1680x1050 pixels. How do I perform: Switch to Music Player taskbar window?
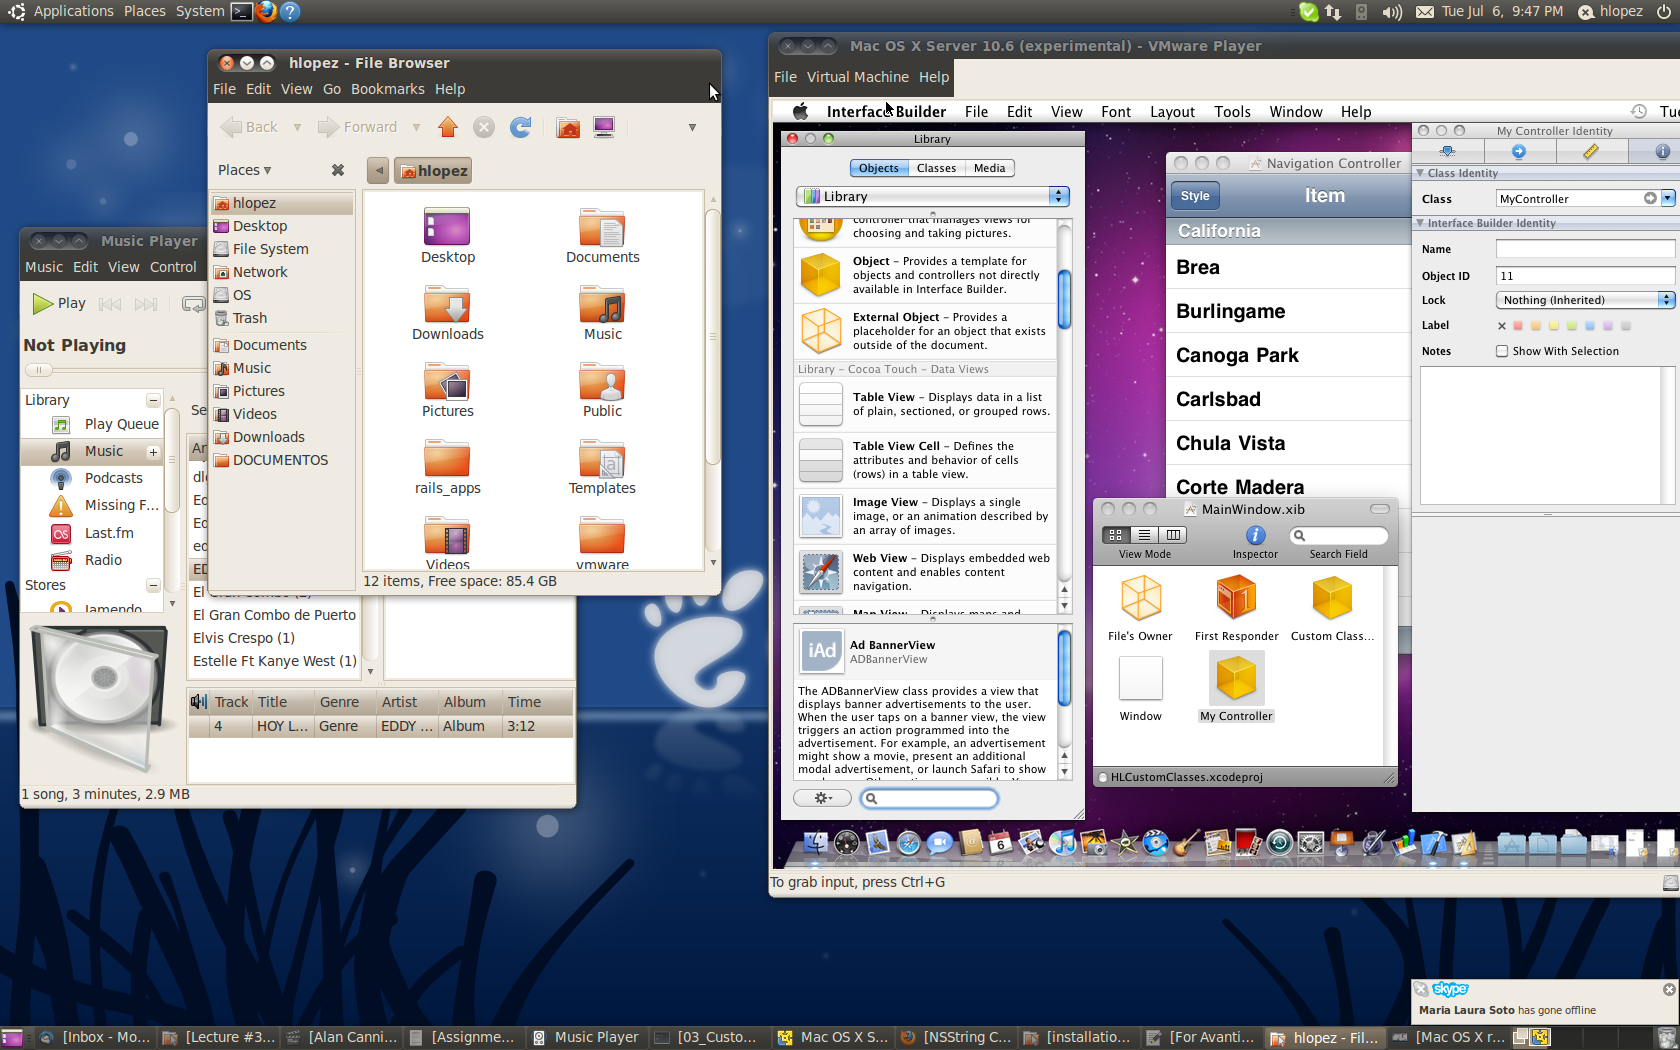(x=586, y=1037)
